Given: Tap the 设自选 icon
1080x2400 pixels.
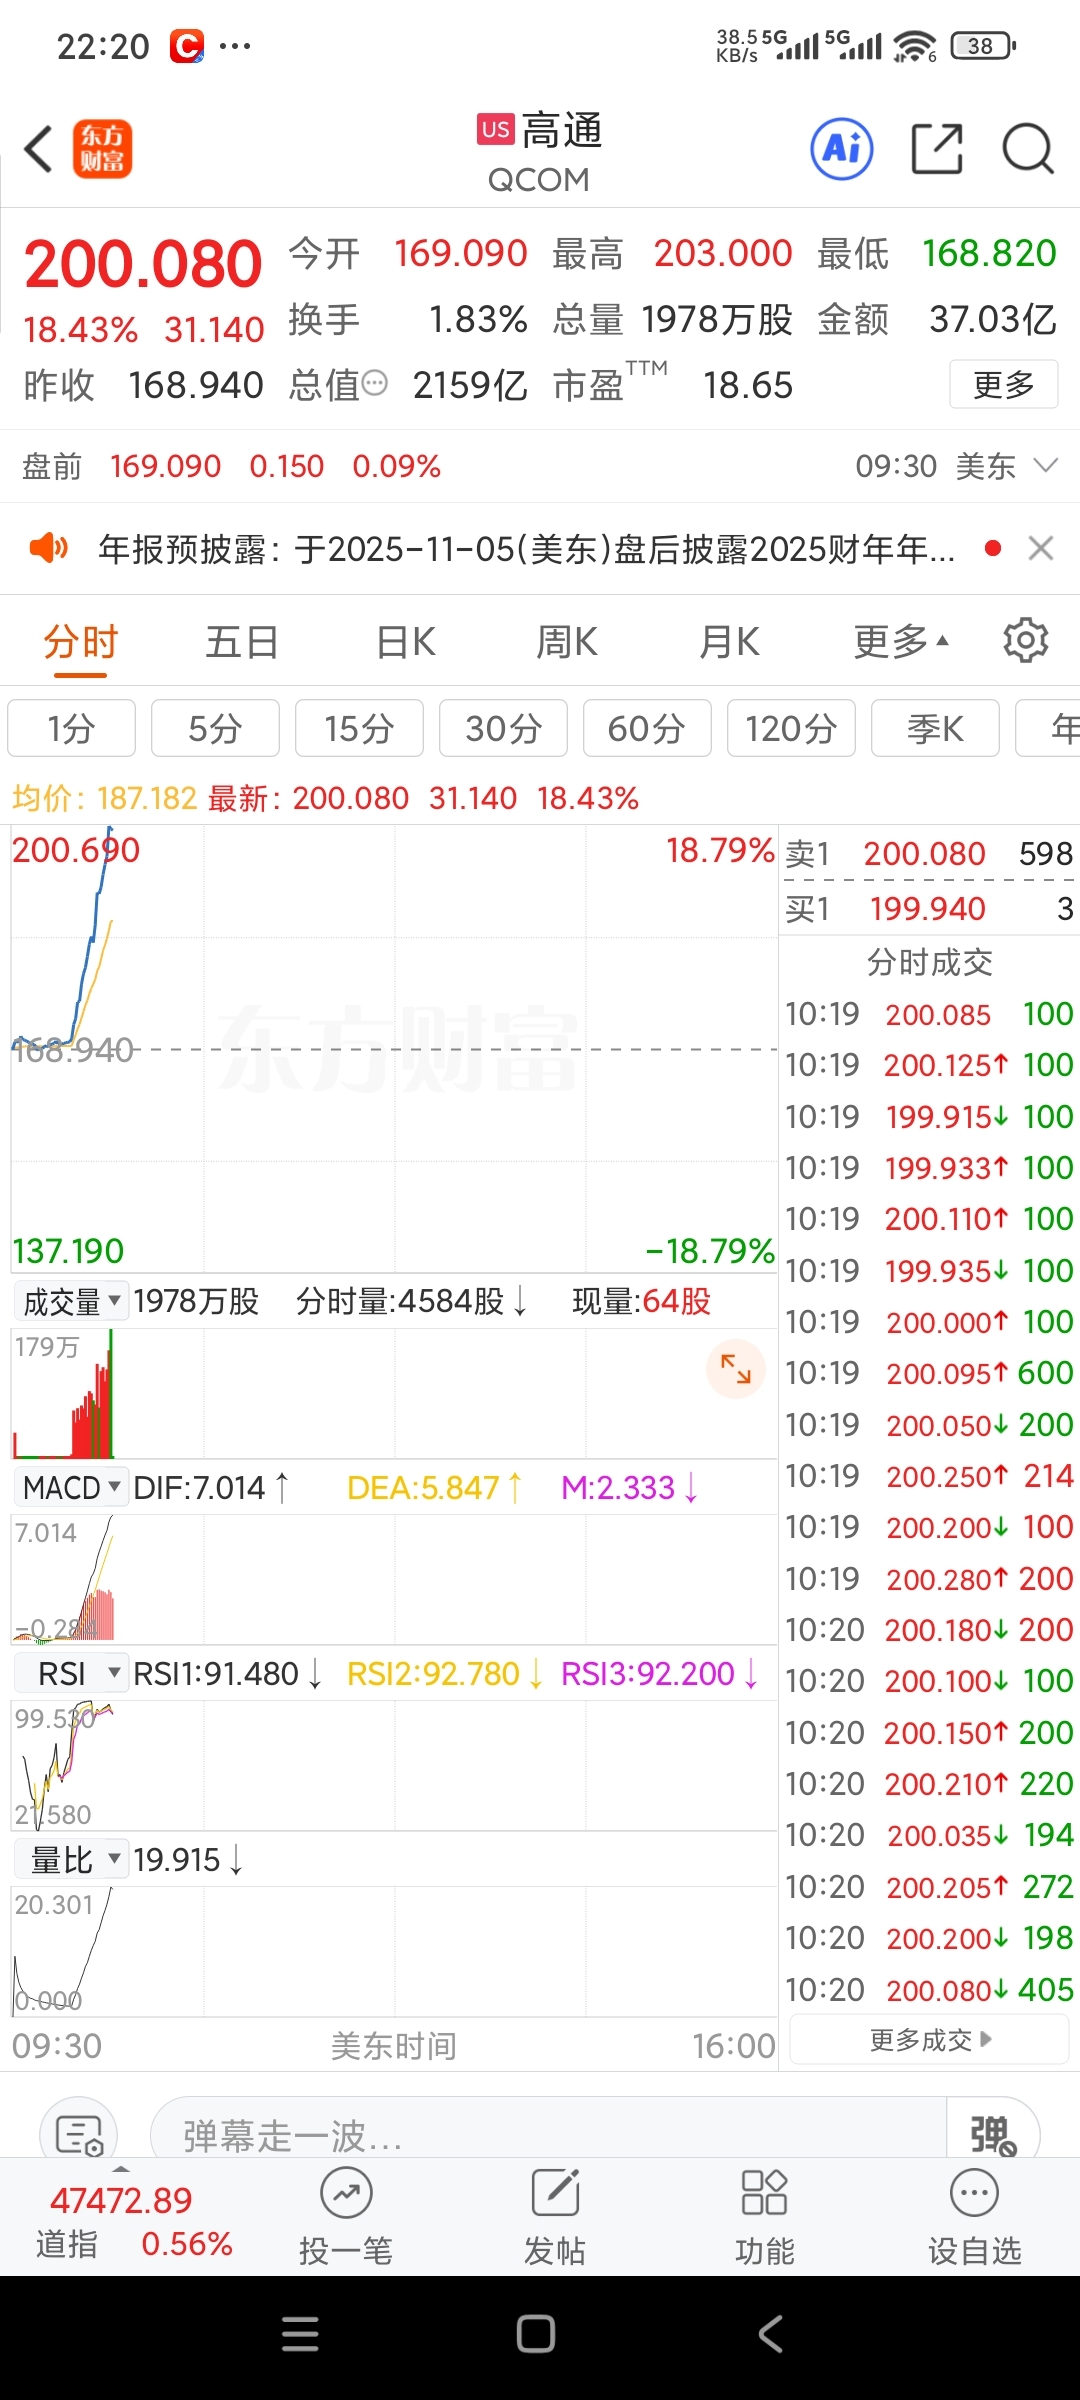Looking at the screenshot, I should pyautogui.click(x=975, y=2194).
